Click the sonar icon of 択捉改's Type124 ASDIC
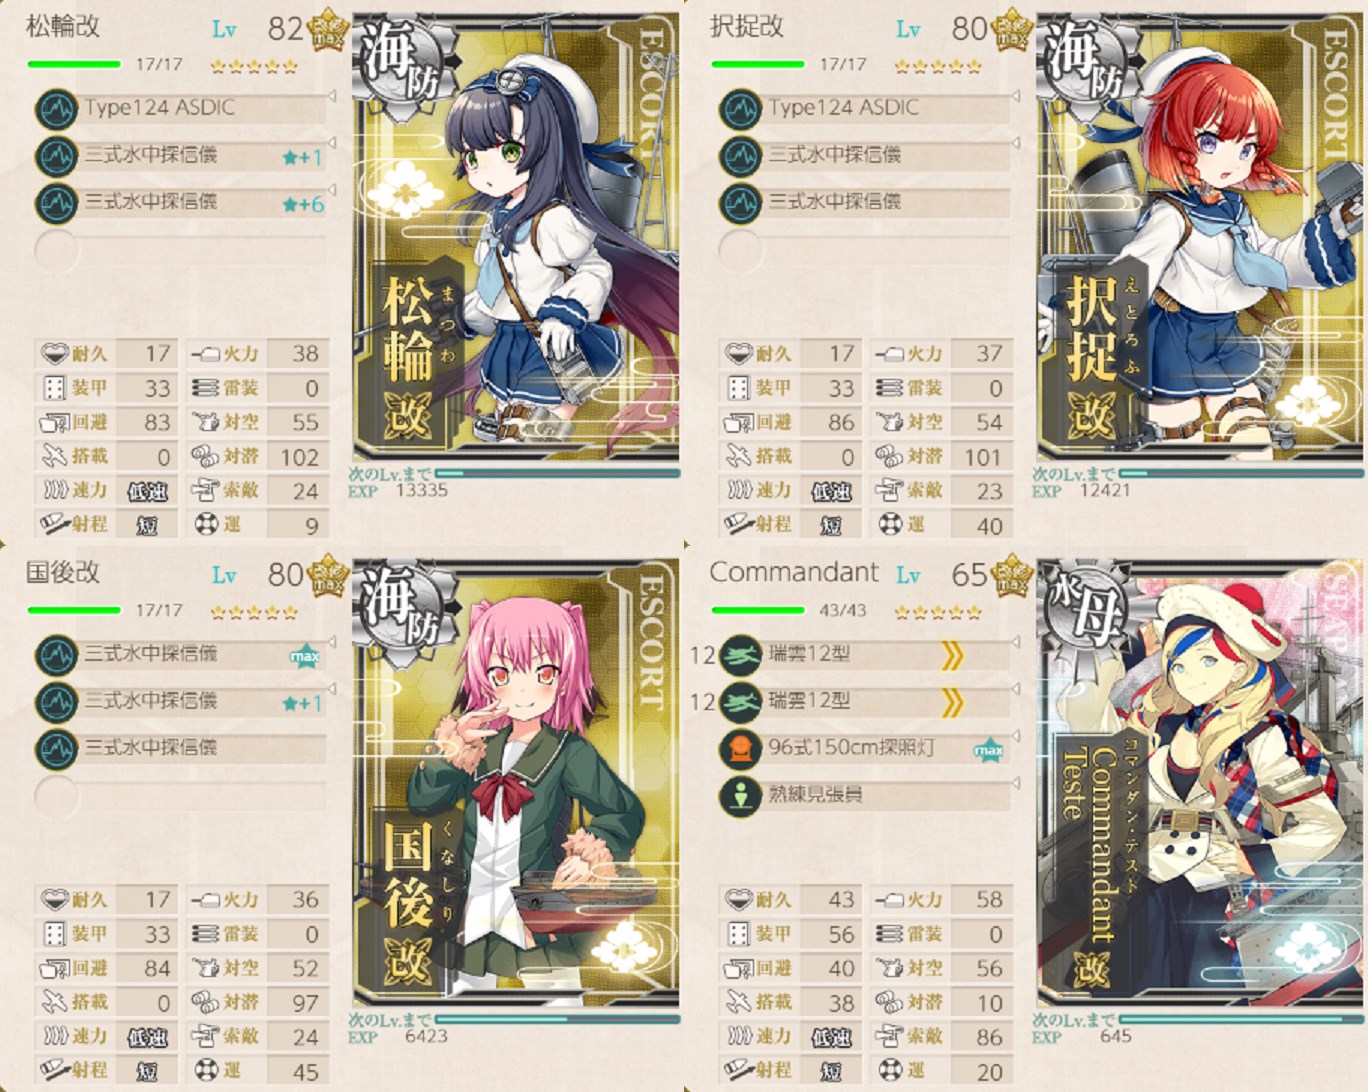This screenshot has height=1092, width=1368. coord(741,109)
